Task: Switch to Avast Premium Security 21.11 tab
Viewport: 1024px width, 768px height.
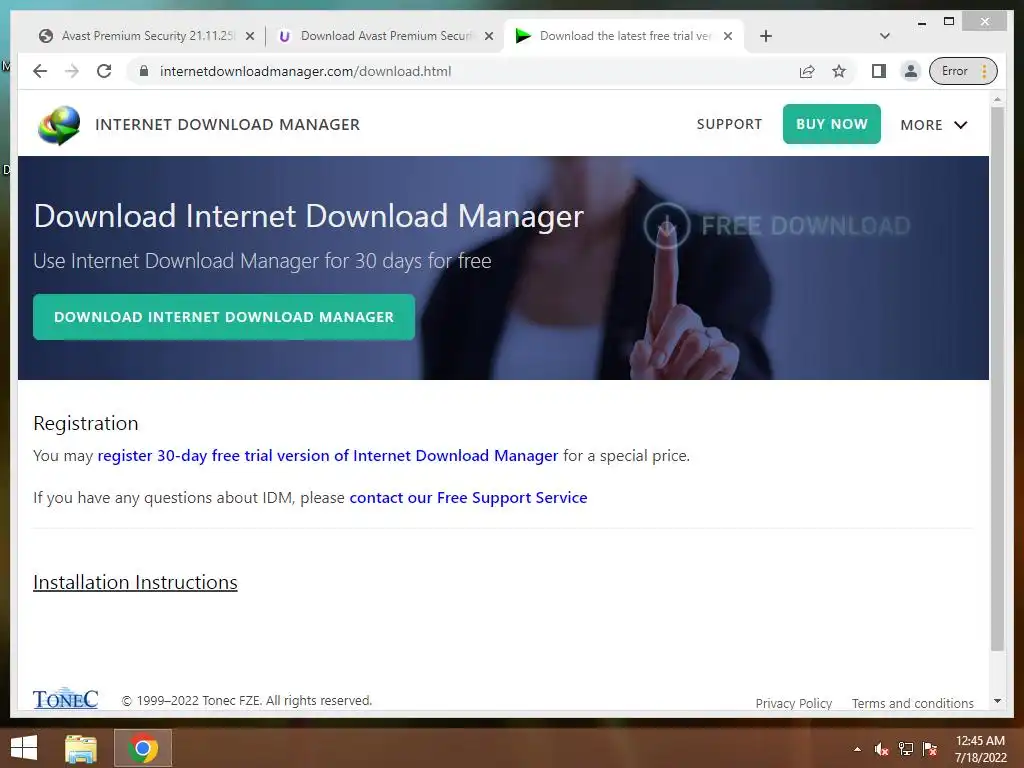Action: pyautogui.click(x=144, y=36)
